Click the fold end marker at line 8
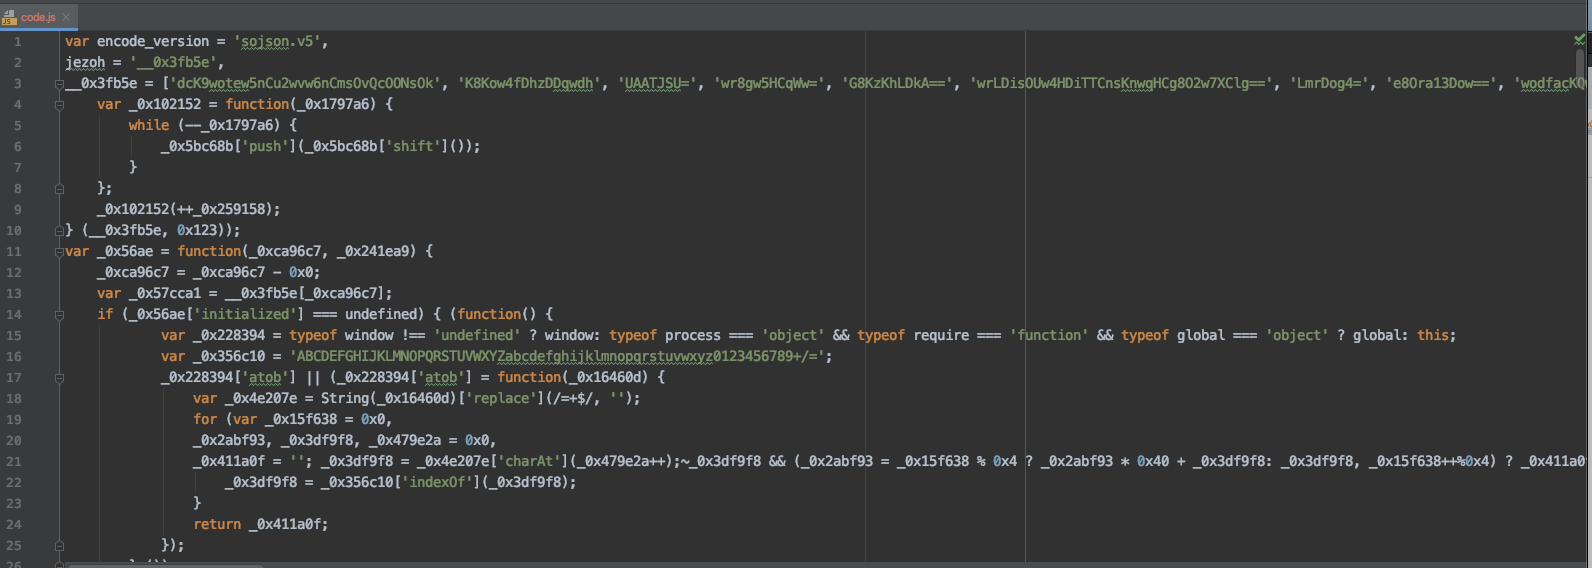This screenshot has height=568, width=1592. click(x=59, y=188)
